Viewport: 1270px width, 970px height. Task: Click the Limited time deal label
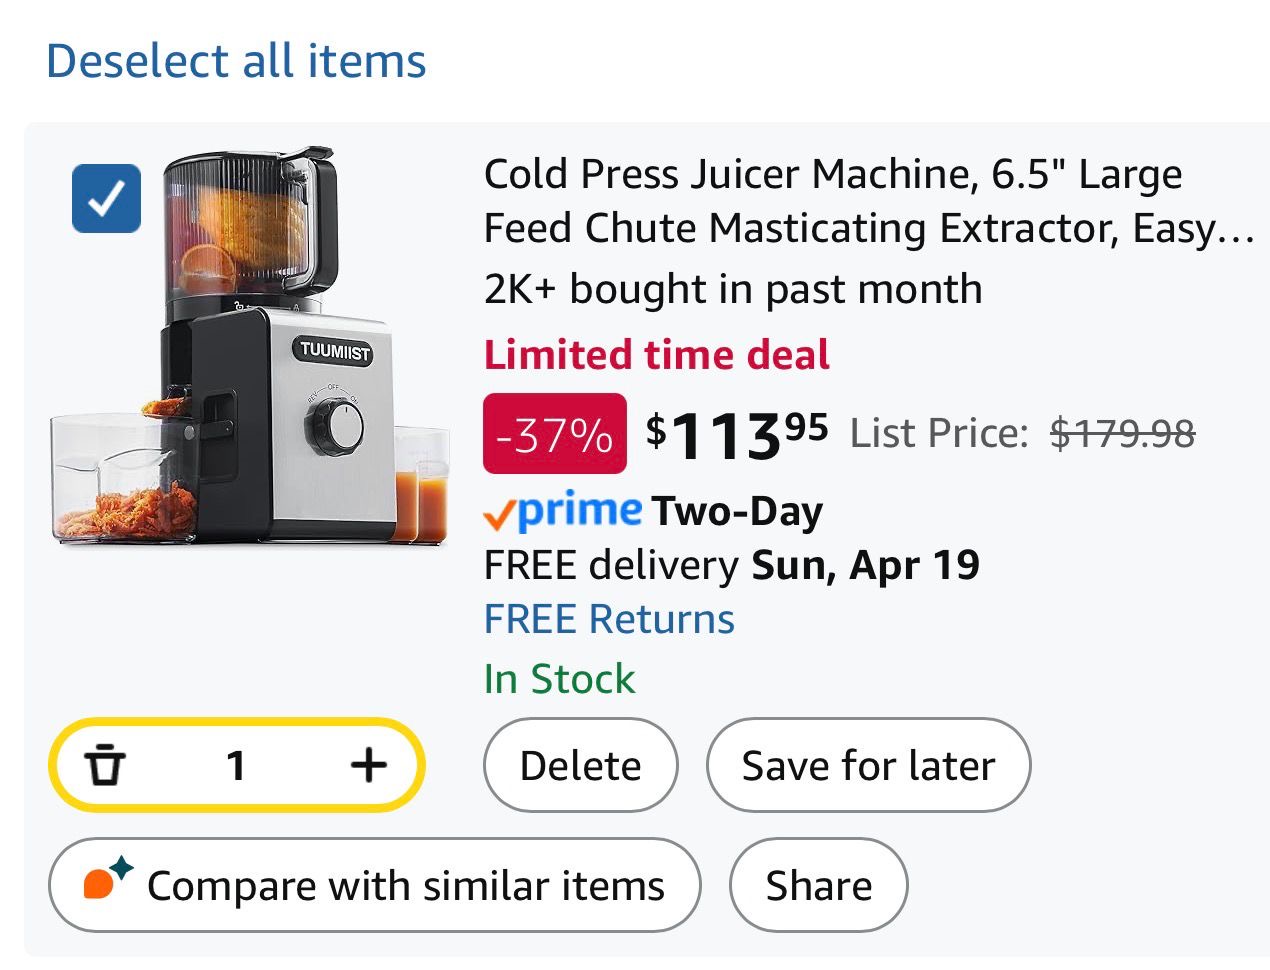(656, 355)
